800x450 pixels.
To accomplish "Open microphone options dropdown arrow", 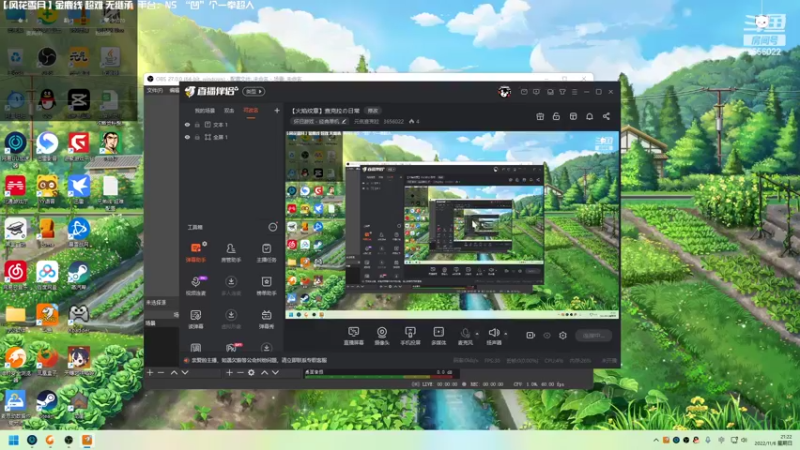I will pyautogui.click(x=477, y=334).
